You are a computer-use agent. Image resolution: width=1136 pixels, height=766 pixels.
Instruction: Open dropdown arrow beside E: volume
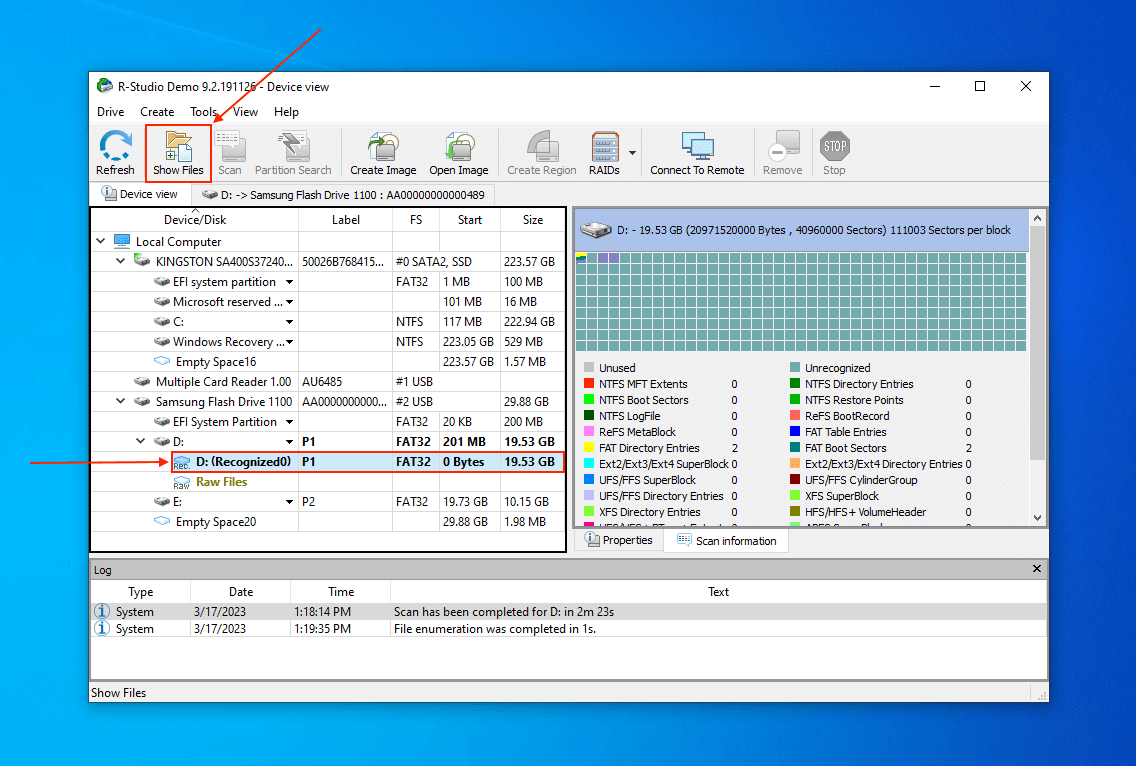click(x=289, y=501)
